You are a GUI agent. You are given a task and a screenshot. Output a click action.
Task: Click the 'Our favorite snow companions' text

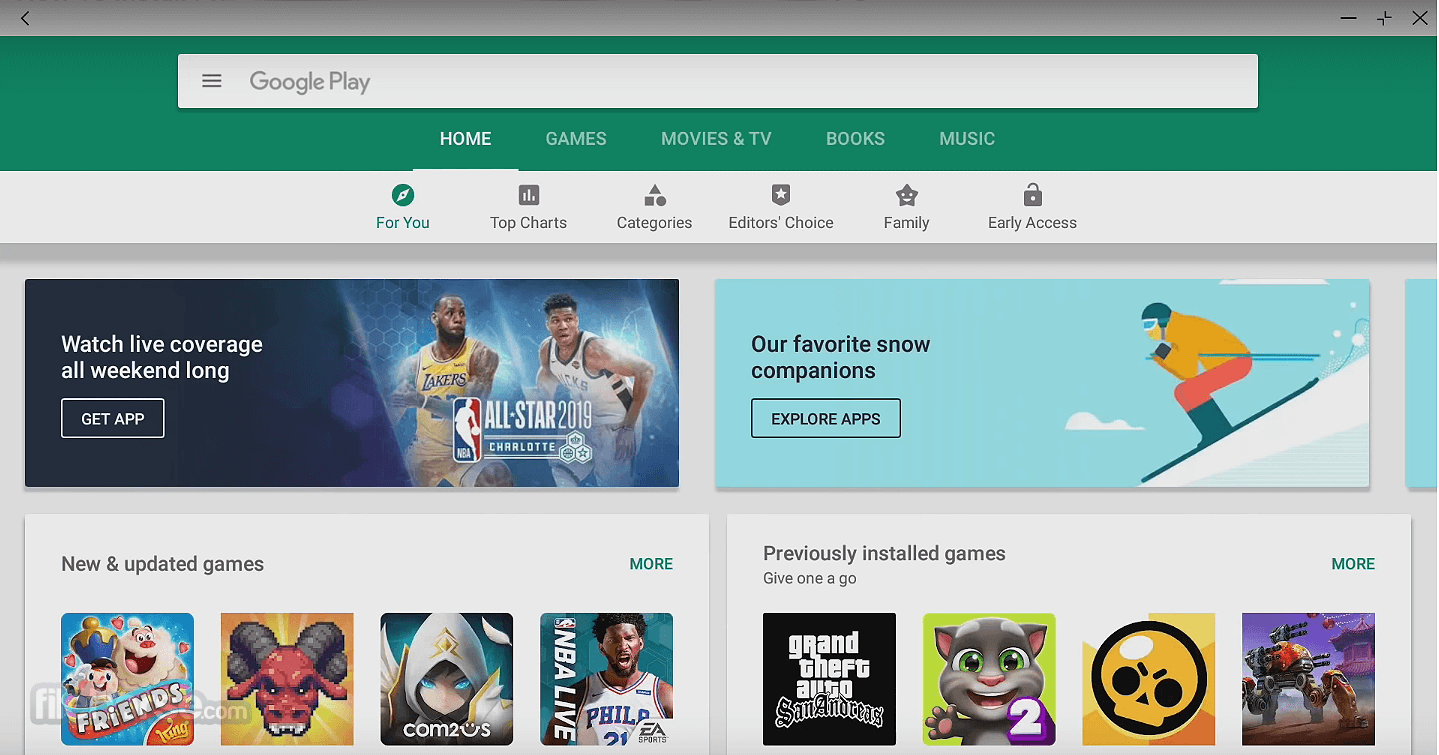(841, 357)
